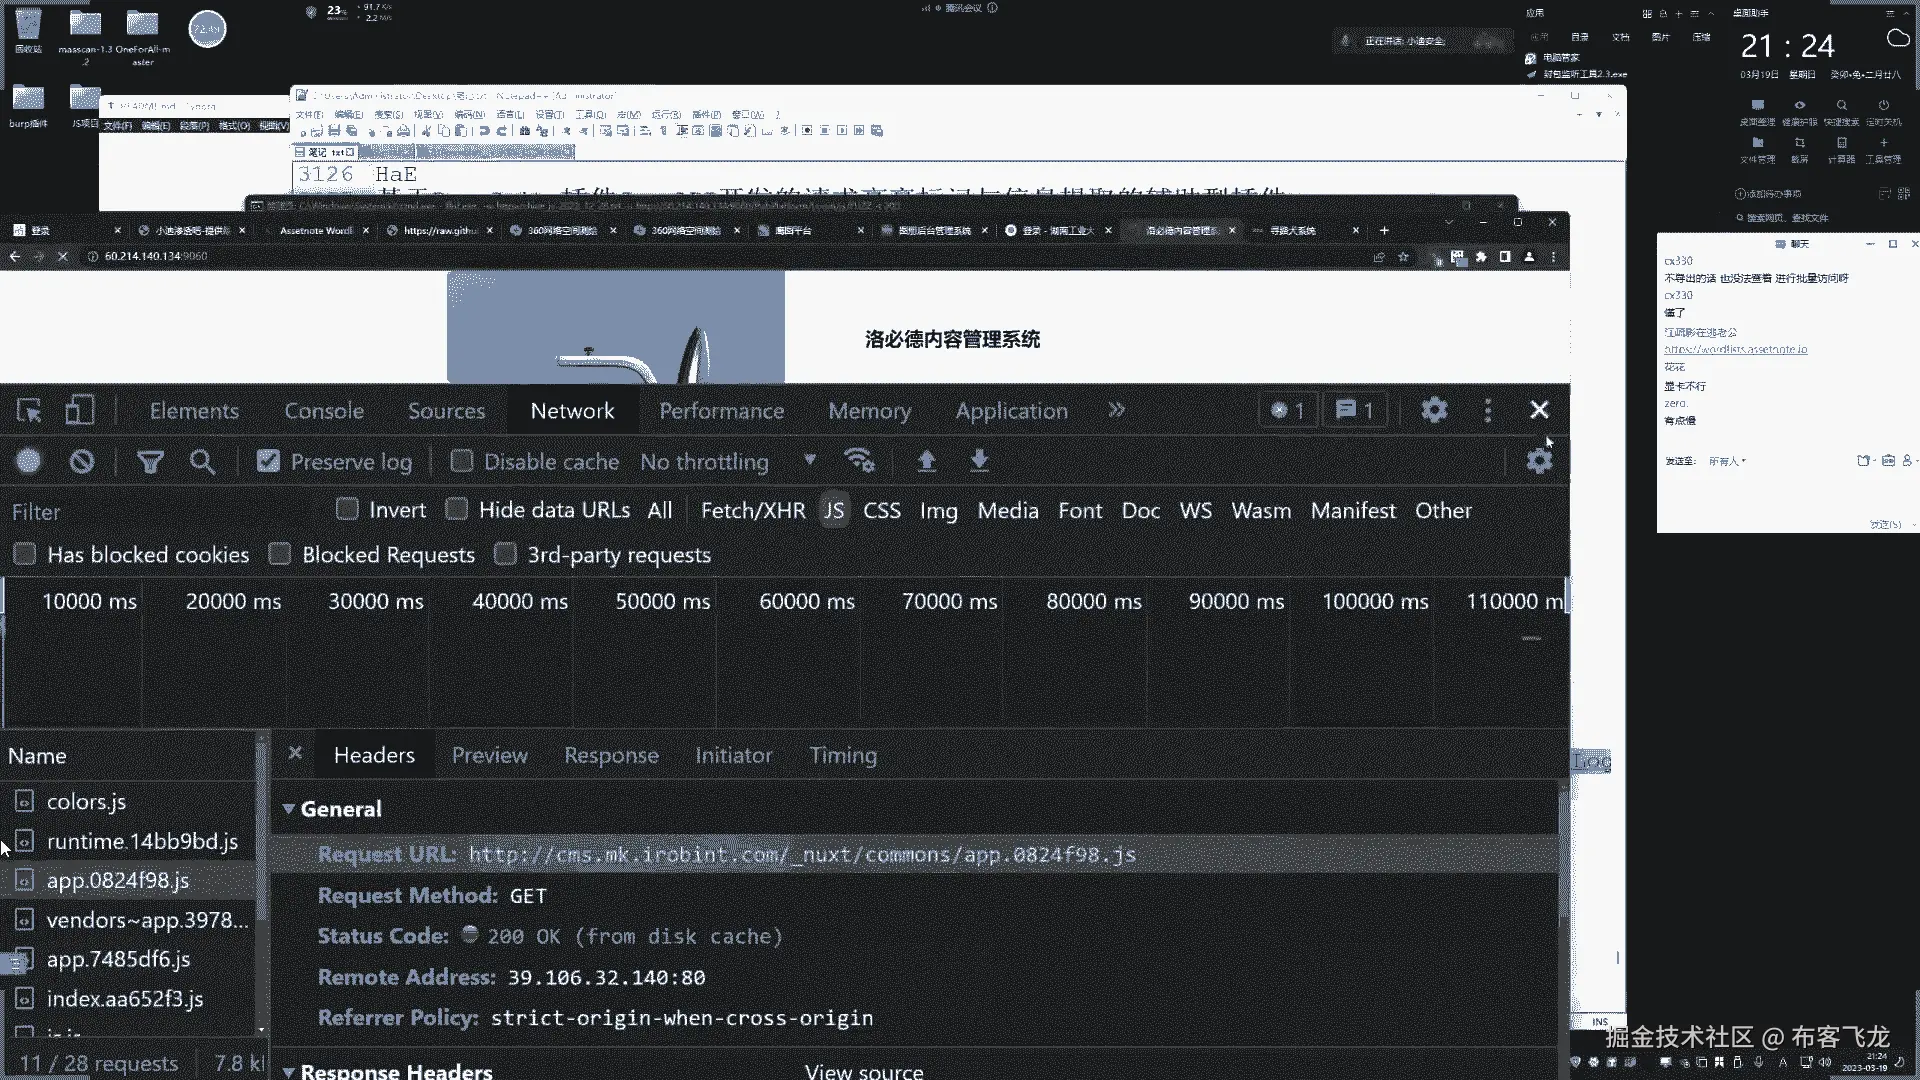Viewport: 1920px width, 1080px height.
Task: Expand more DevTools tabs chevron
Action: coord(1116,411)
